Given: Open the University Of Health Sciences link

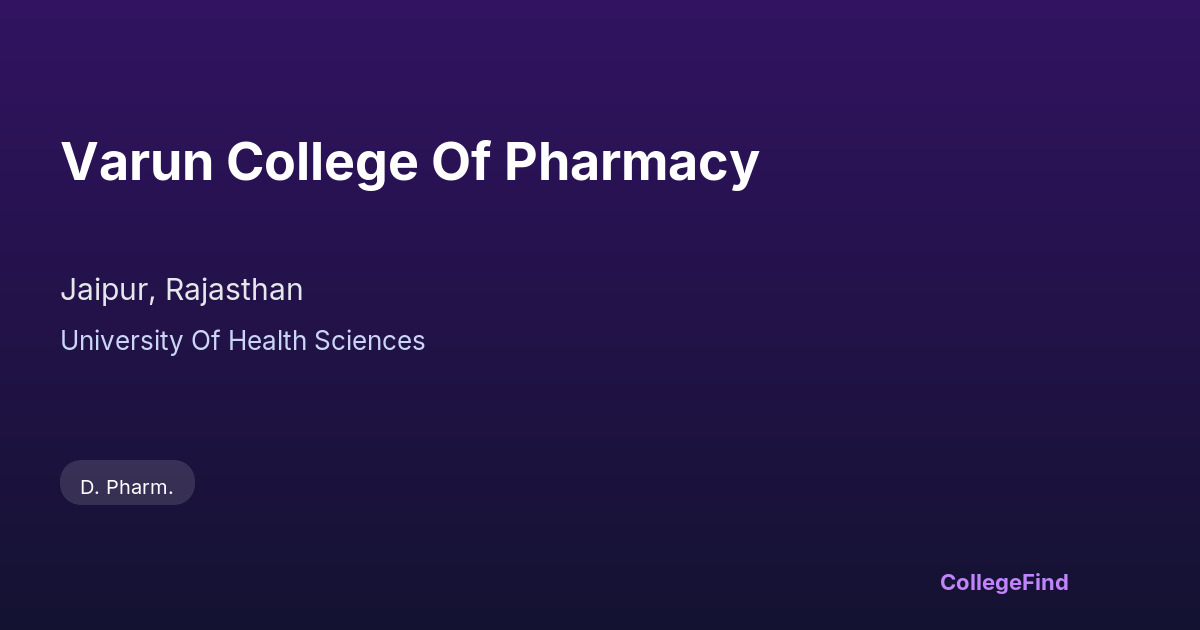Looking at the screenshot, I should click(242, 341).
